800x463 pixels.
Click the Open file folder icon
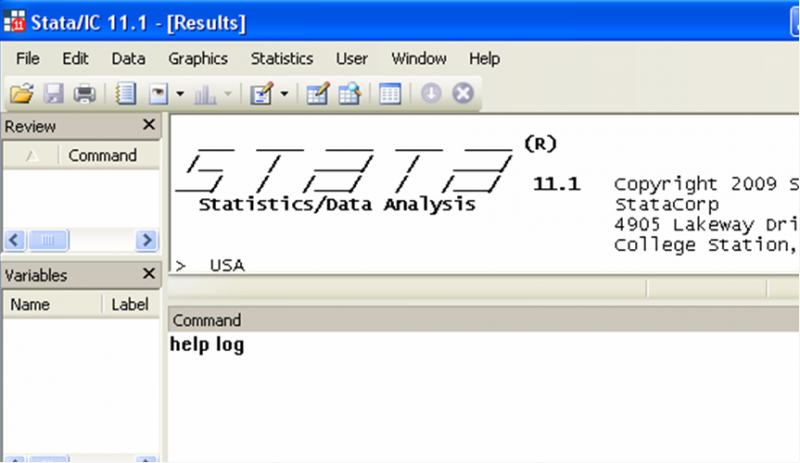coord(21,94)
